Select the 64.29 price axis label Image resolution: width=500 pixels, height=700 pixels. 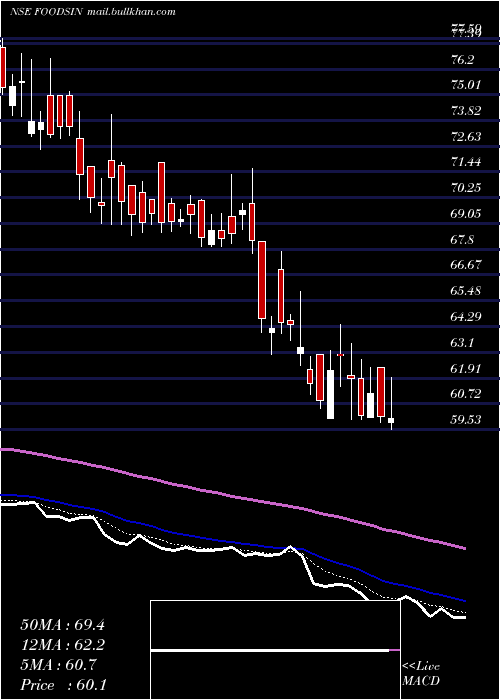click(466, 317)
